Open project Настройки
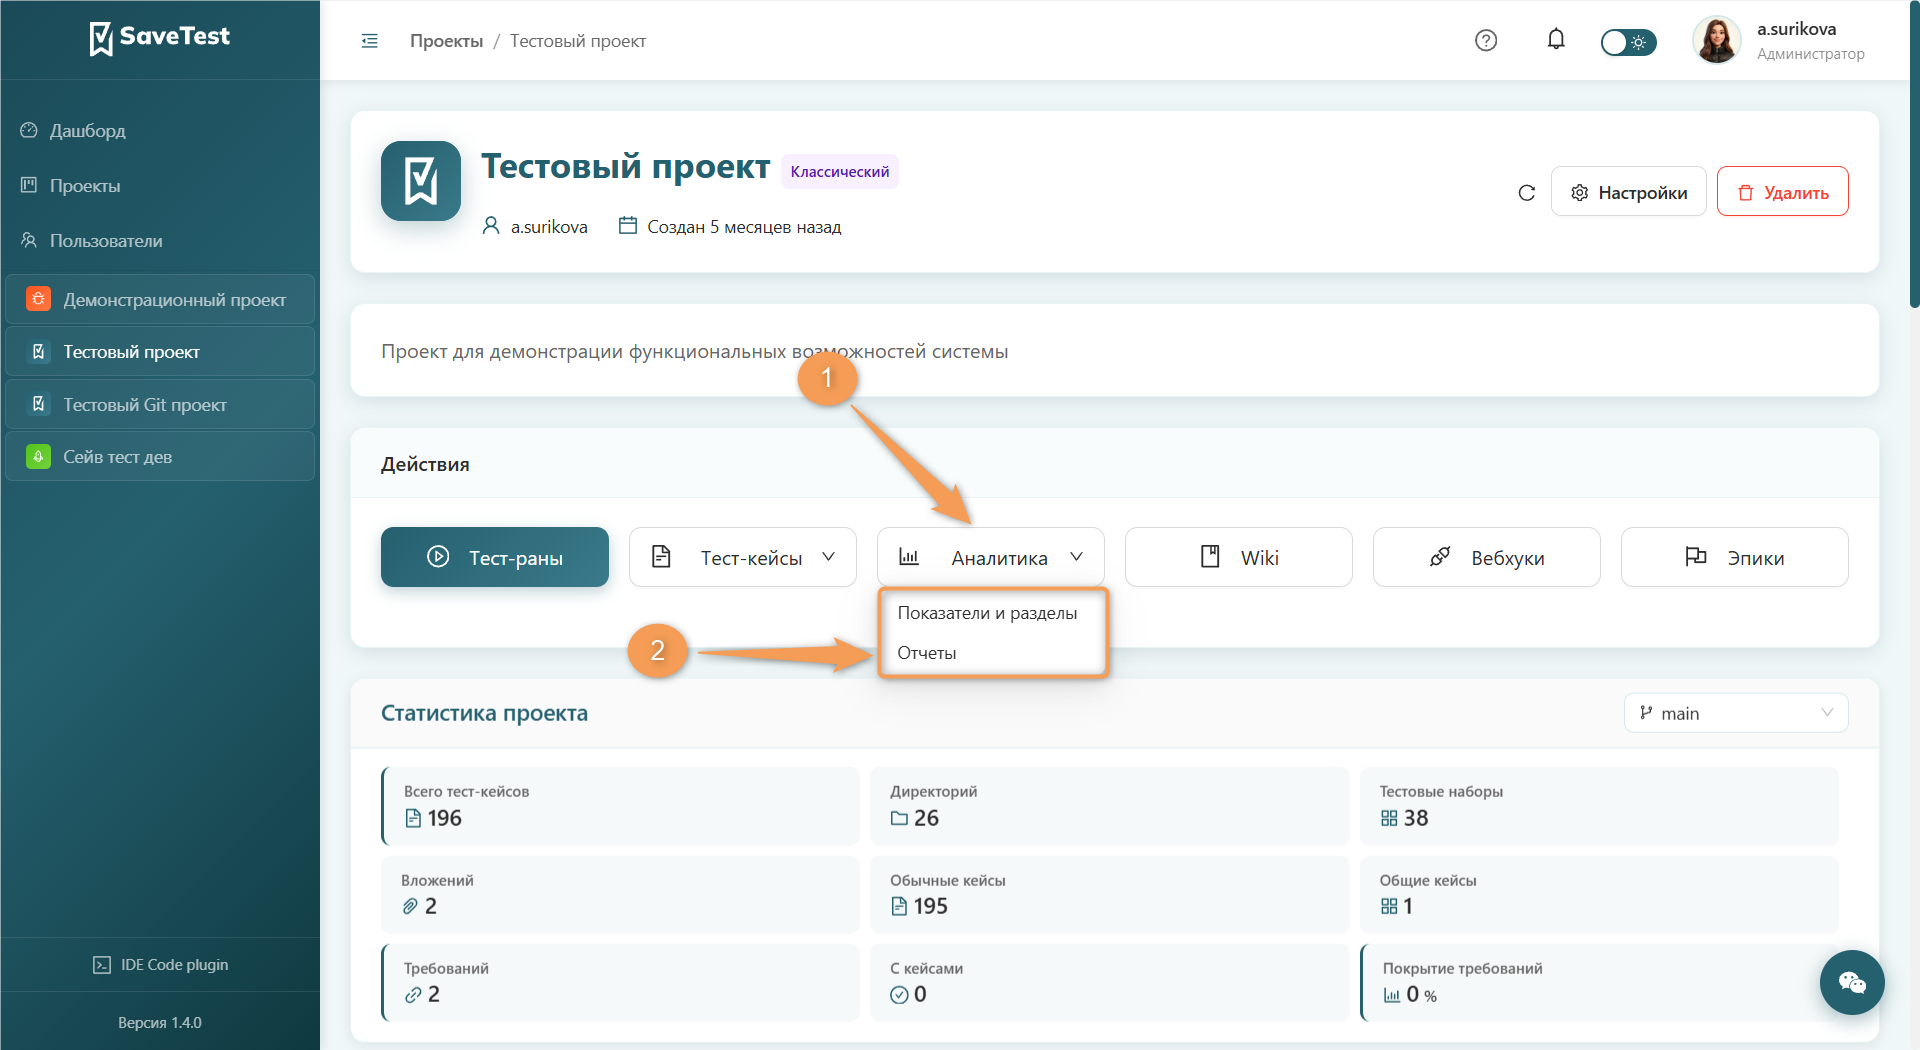The height and width of the screenshot is (1050, 1920). (1628, 192)
